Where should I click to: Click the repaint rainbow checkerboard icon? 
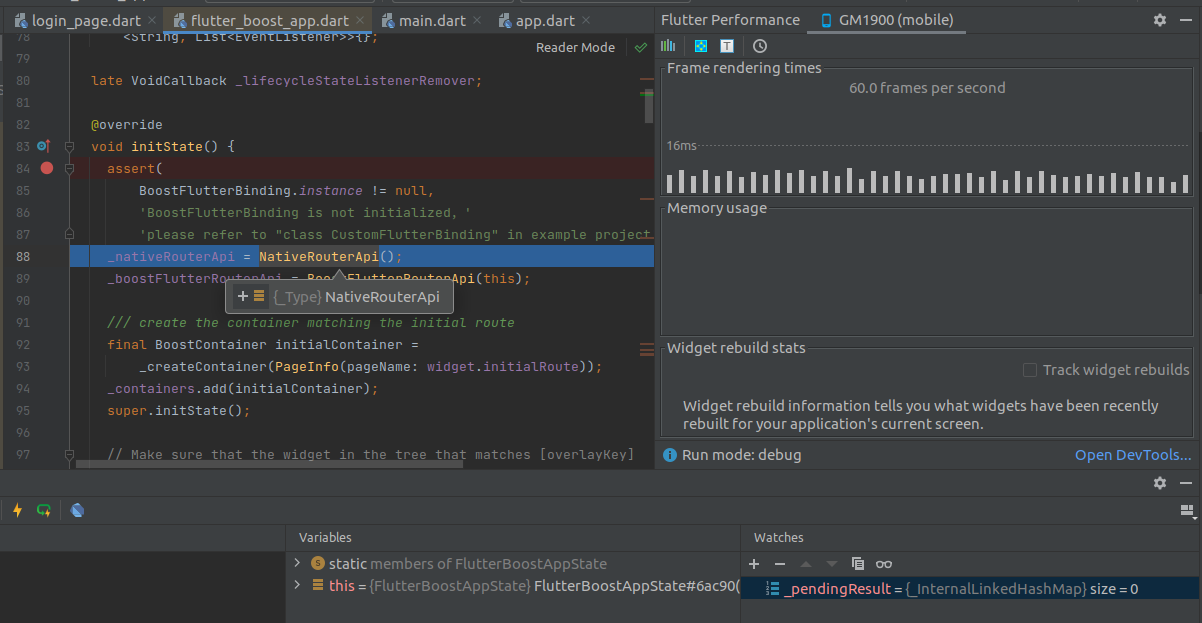[x=701, y=46]
